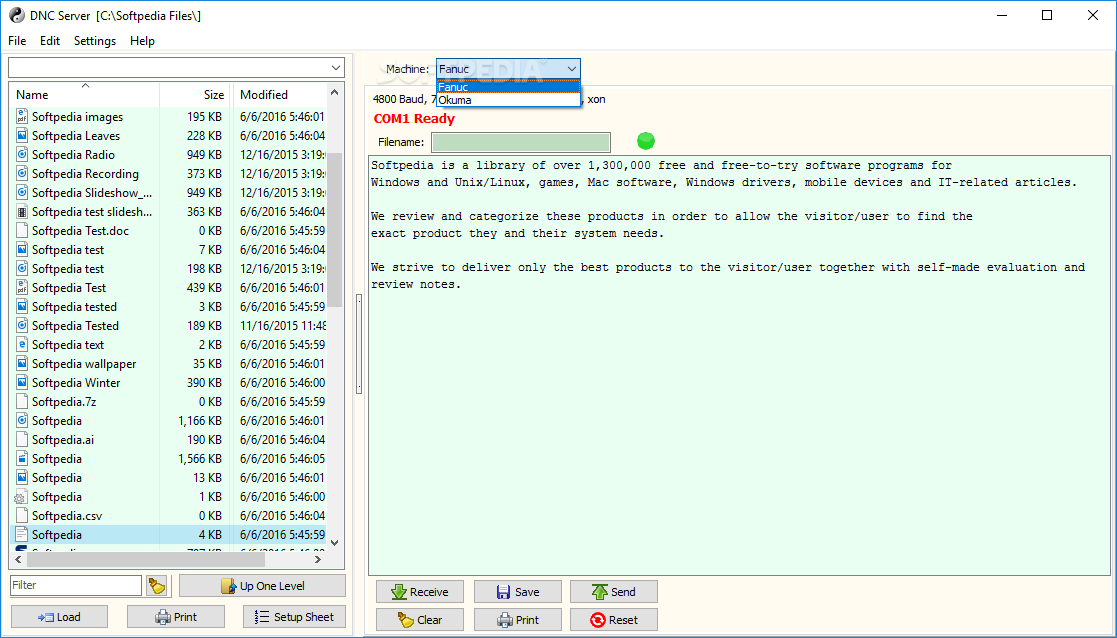Viewport: 1117px width, 638px height.
Task: Open the File menu
Action: [17, 41]
